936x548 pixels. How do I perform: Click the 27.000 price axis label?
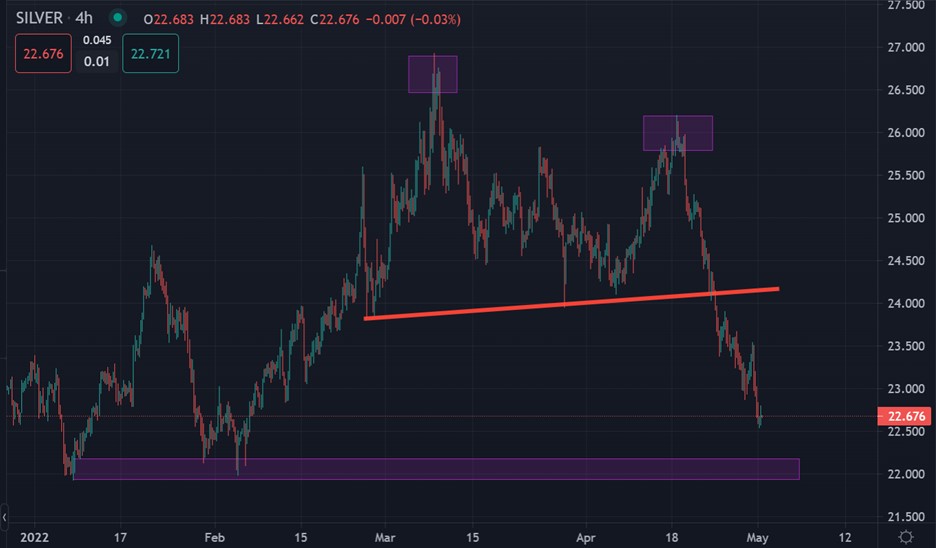click(x=906, y=47)
